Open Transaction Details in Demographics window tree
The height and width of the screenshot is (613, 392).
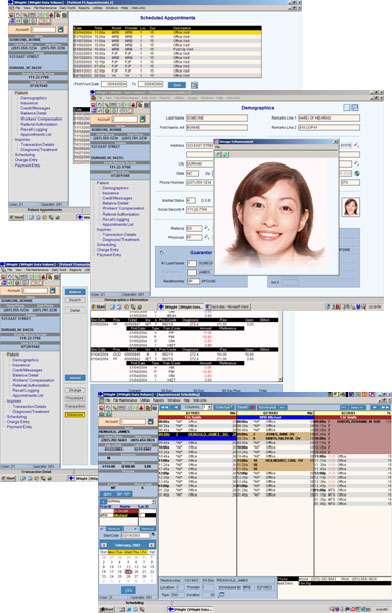click(x=119, y=235)
